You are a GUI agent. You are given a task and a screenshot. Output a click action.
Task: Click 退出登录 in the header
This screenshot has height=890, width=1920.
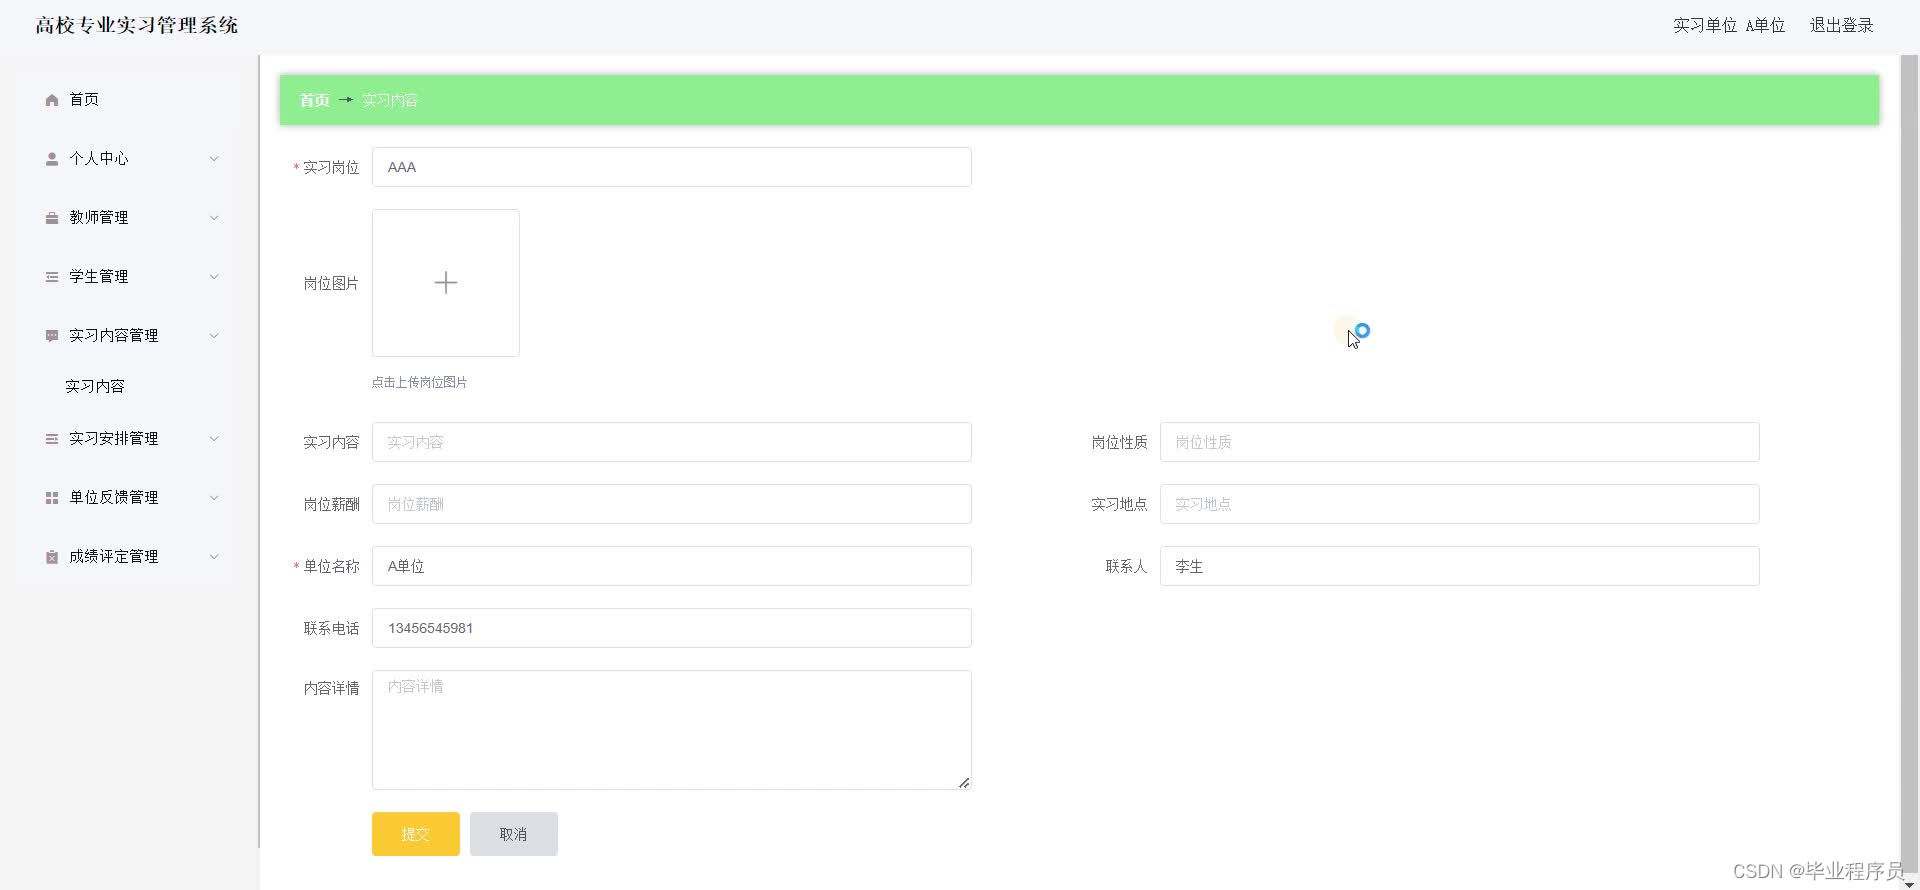[1842, 25]
